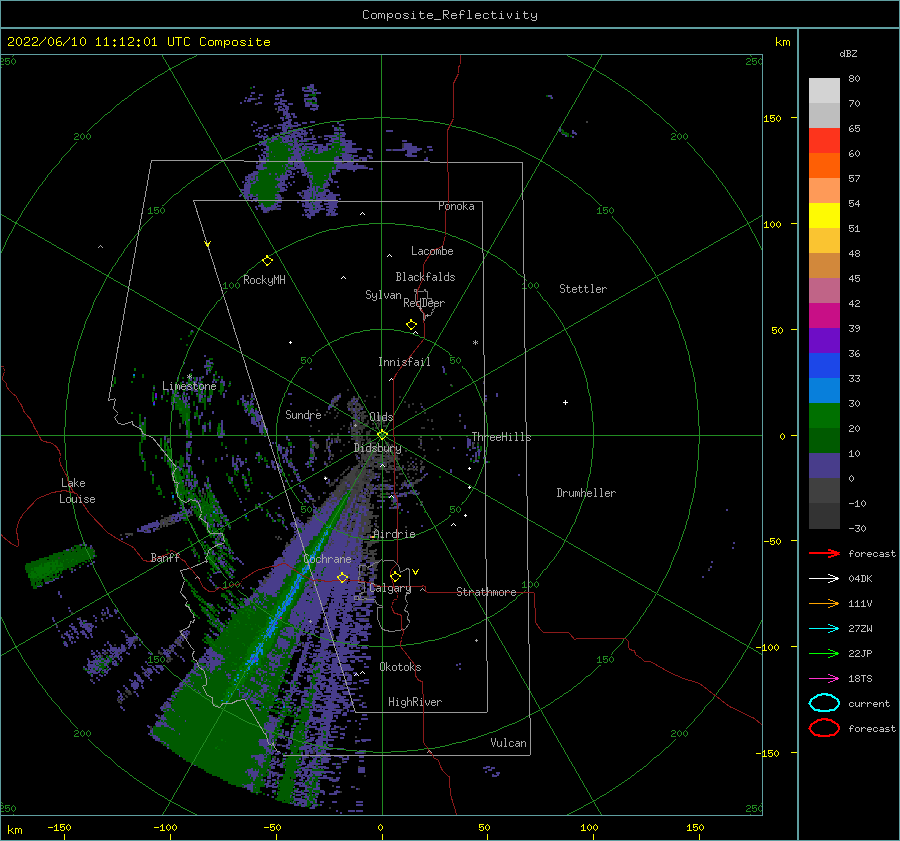The image size is (900, 841).
Task: Click the 150 tick on right axis
Action: [x=772, y=118]
